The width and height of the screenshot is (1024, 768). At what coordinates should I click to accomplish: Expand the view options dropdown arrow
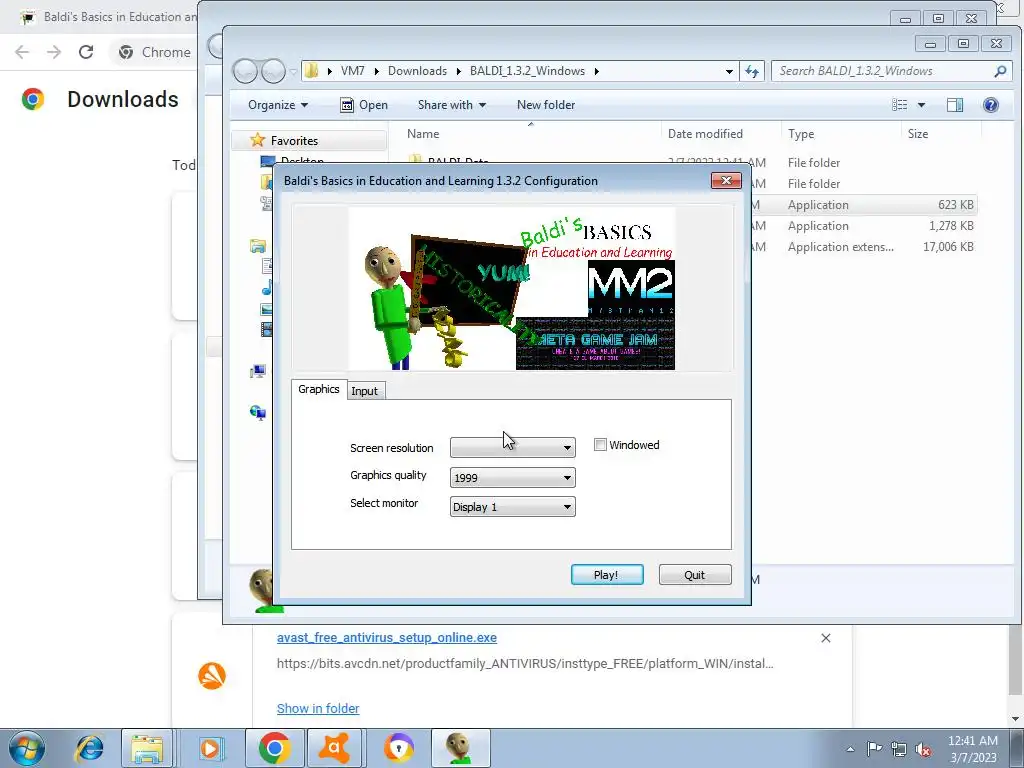(921, 105)
